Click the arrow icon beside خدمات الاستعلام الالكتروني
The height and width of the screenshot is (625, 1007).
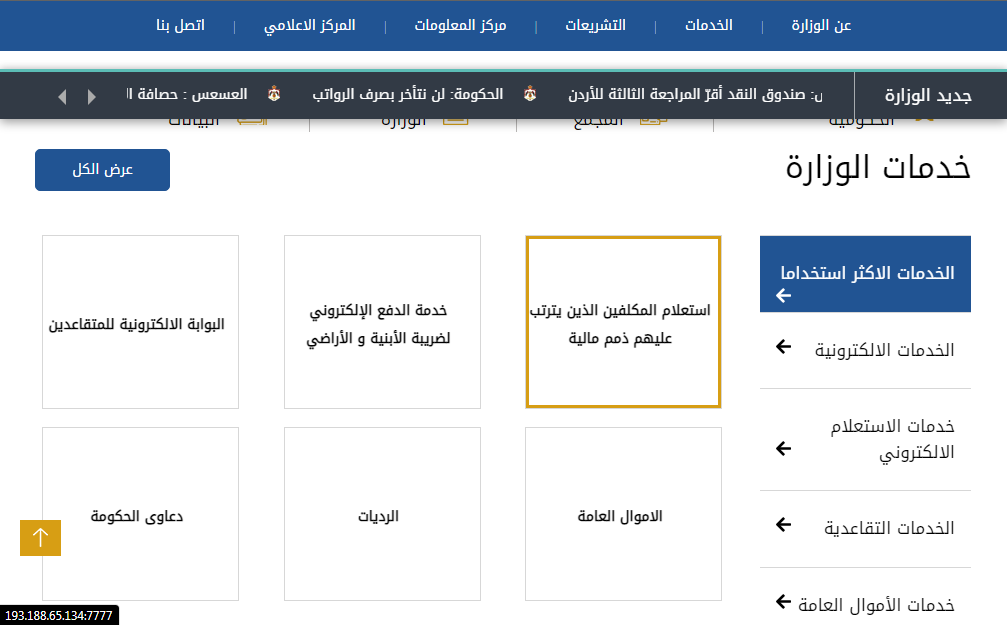click(783, 448)
